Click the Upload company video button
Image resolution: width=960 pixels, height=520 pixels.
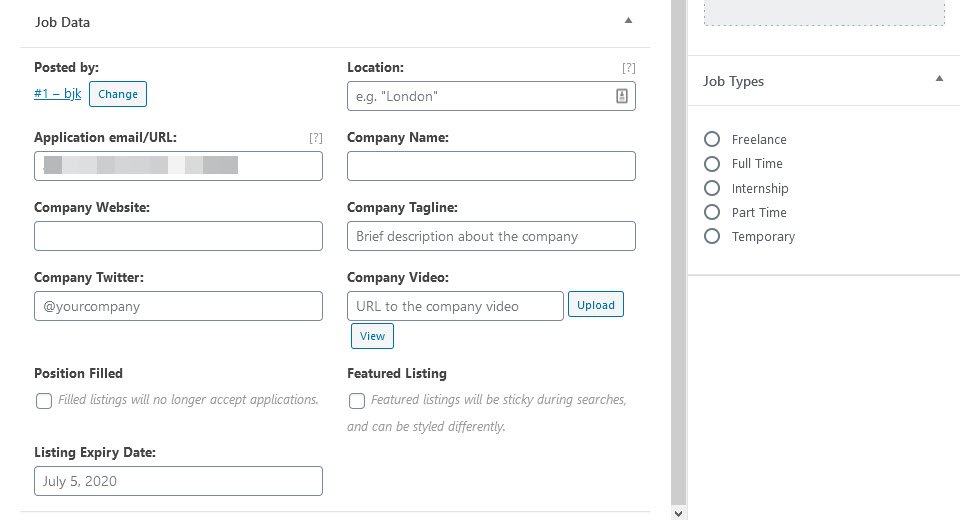596,304
